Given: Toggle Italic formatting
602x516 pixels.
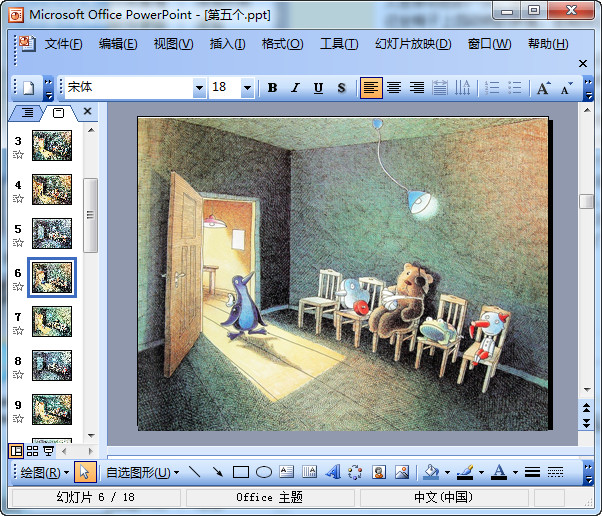Looking at the screenshot, I should pyautogui.click(x=295, y=88).
